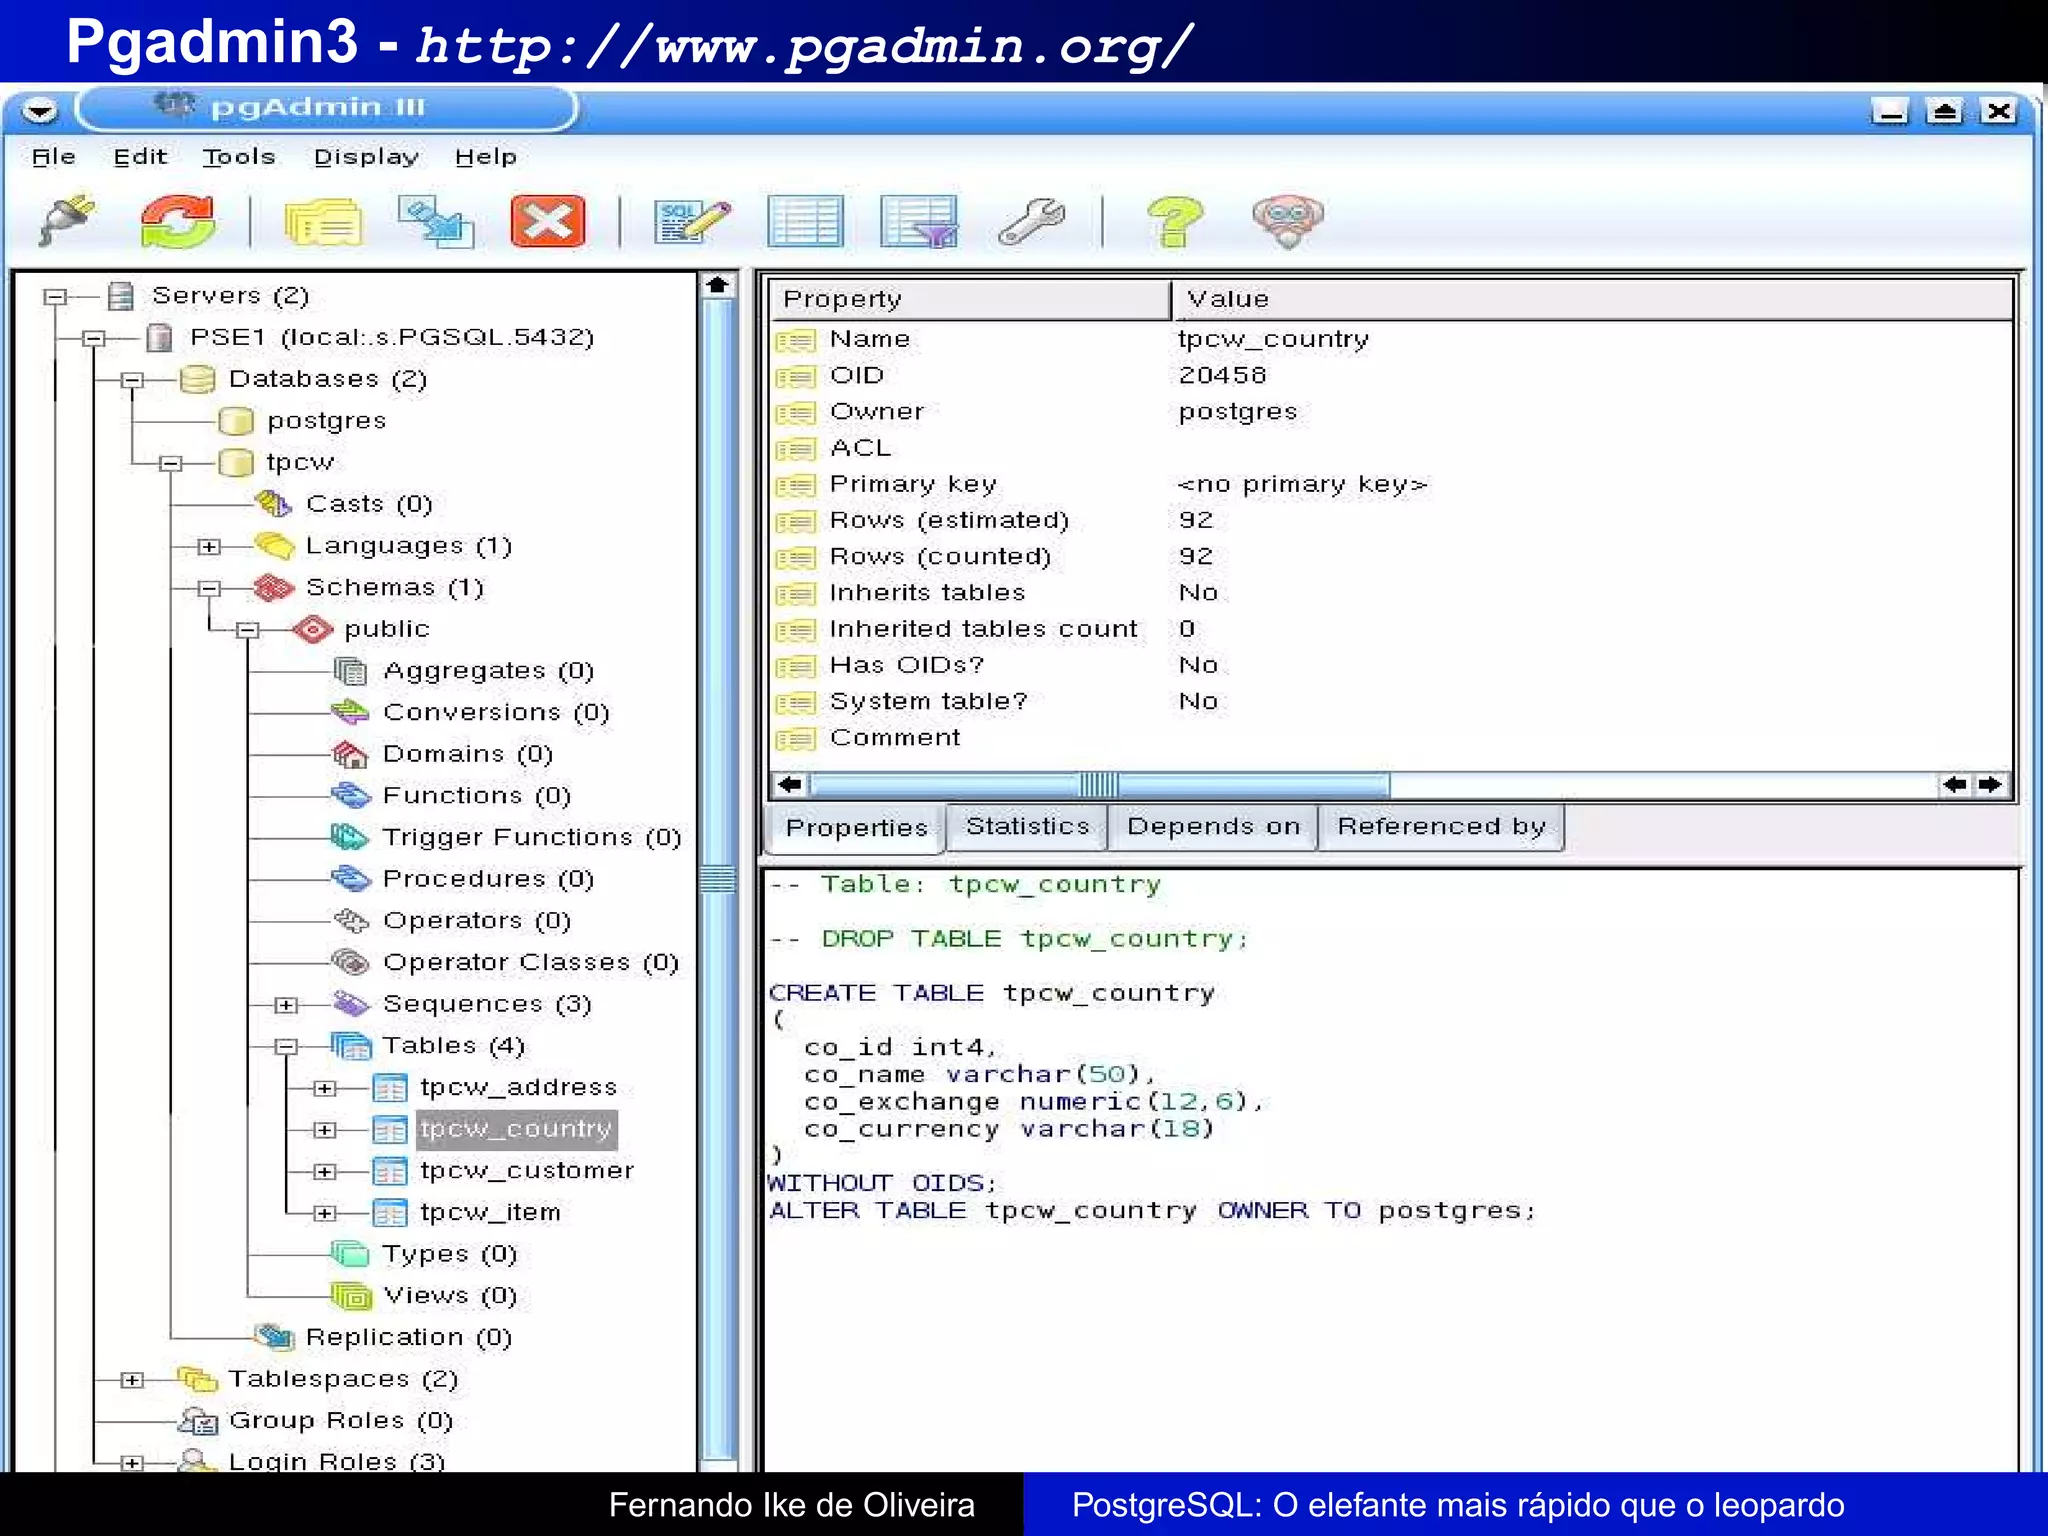2048x1536 pixels.
Task: Open the object properties toolbar icon
Action: (x=322, y=222)
